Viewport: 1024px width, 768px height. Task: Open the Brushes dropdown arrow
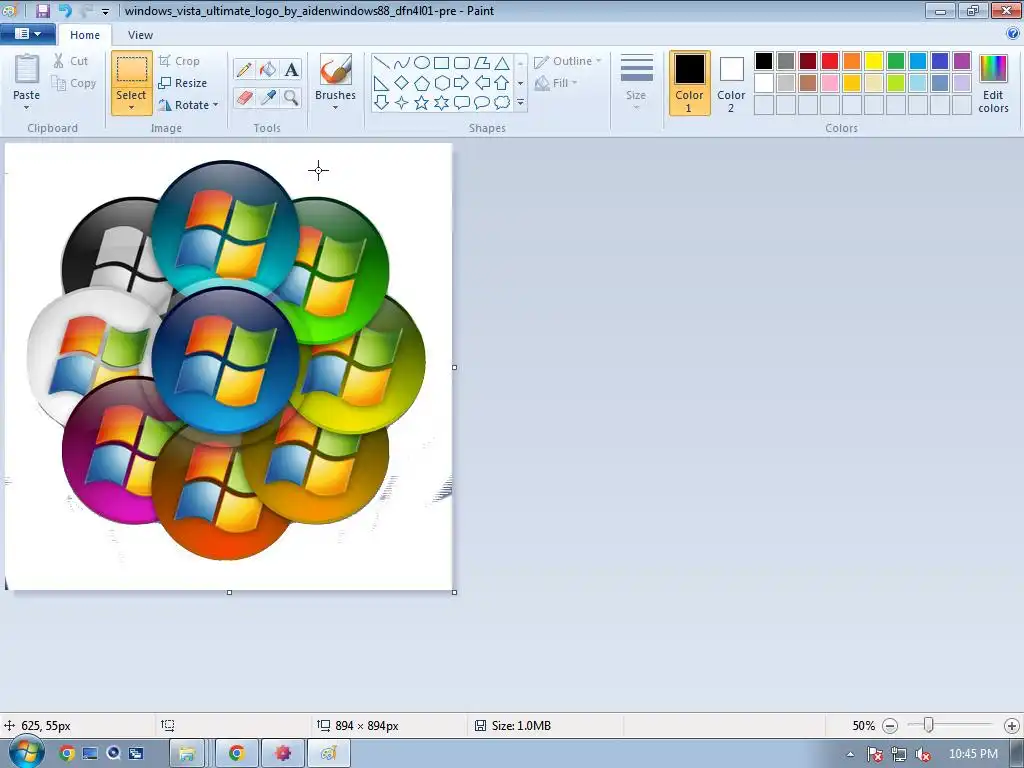335,108
